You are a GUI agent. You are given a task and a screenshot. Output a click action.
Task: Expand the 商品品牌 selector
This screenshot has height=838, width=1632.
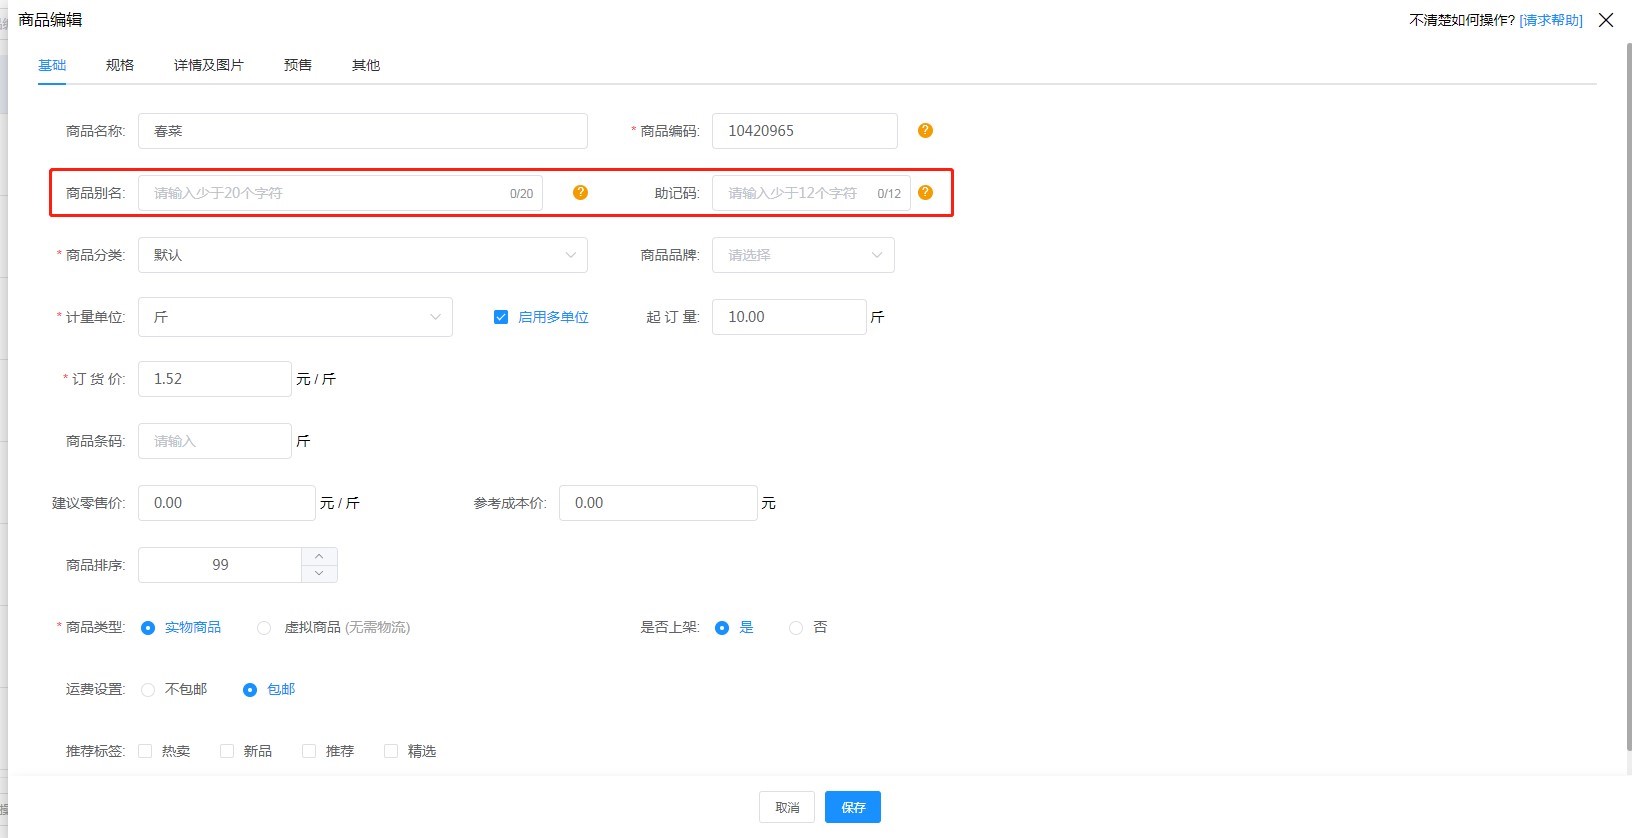[802, 255]
